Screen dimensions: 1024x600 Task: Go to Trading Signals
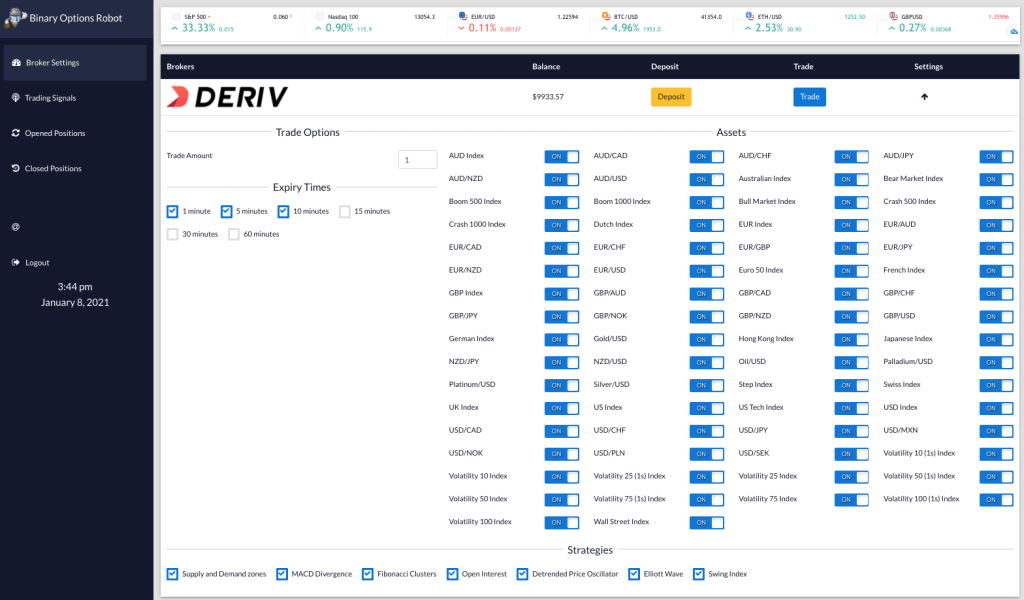[75, 98]
